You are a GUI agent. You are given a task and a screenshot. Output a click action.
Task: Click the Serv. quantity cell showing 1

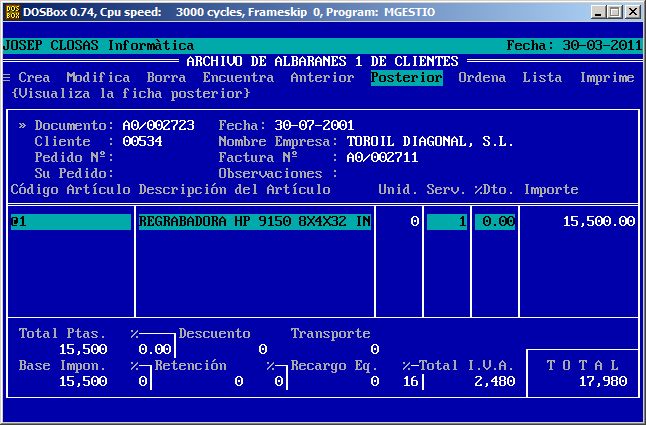(x=447, y=222)
